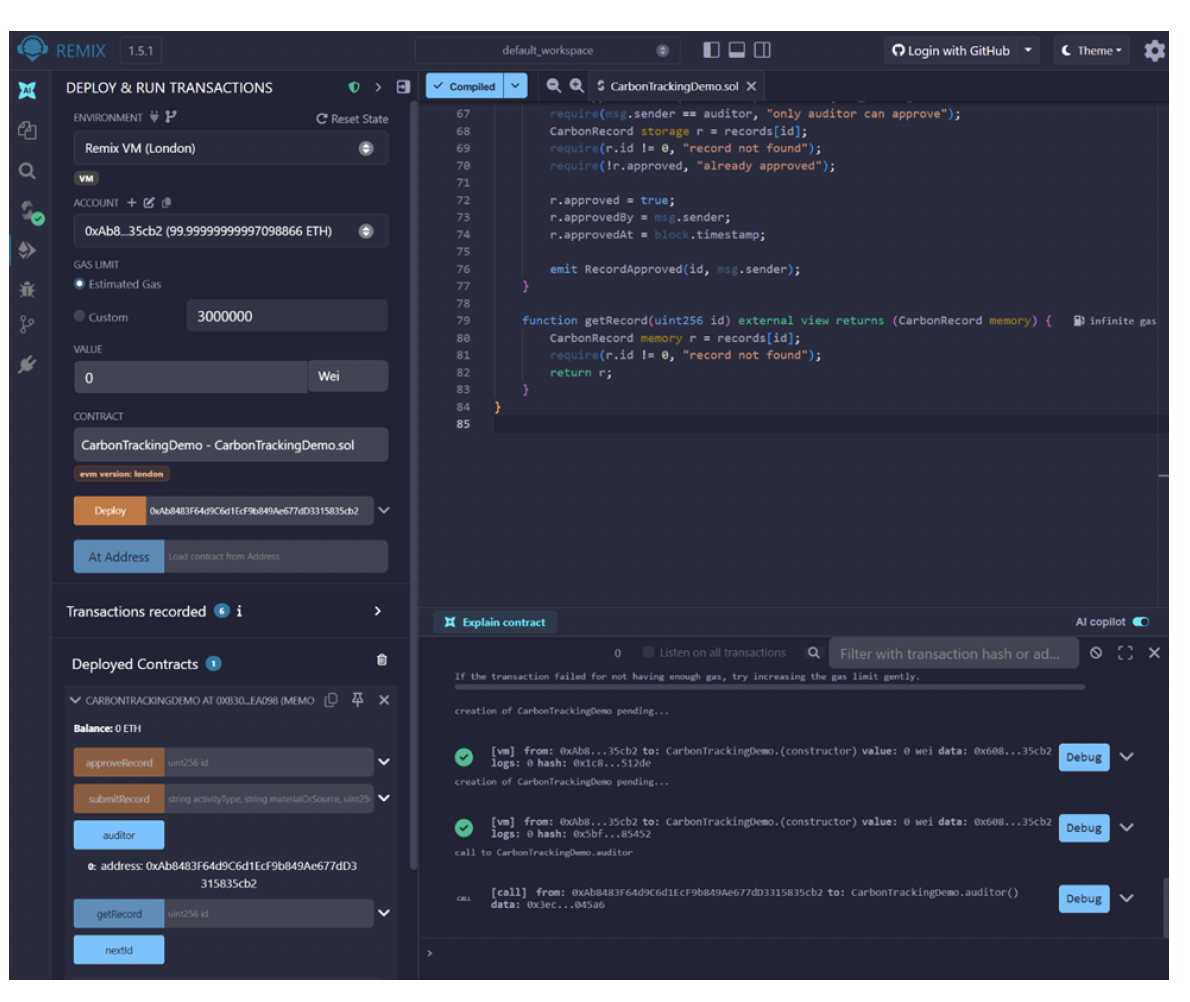Select the Estimated Gas radio option
The image size is (1190, 1002).
coord(79,284)
